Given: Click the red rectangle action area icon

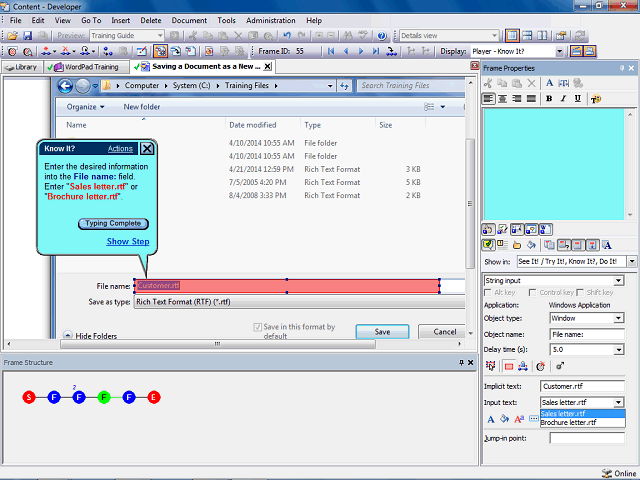Looking at the screenshot, I should tap(509, 367).
